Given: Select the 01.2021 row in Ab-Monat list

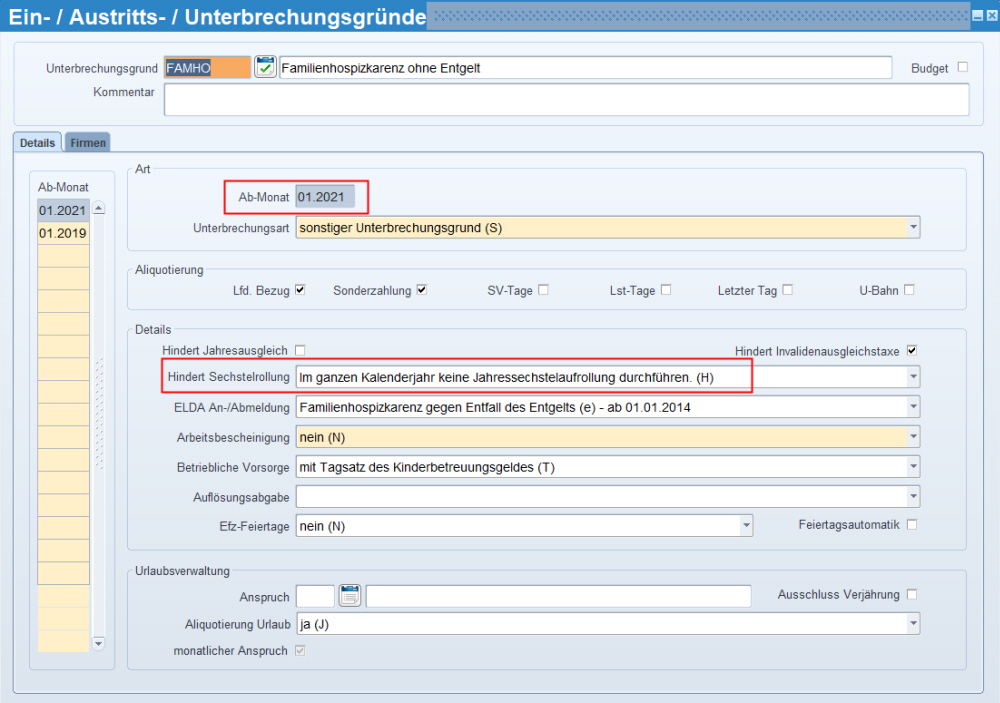Looking at the screenshot, I should (63, 211).
